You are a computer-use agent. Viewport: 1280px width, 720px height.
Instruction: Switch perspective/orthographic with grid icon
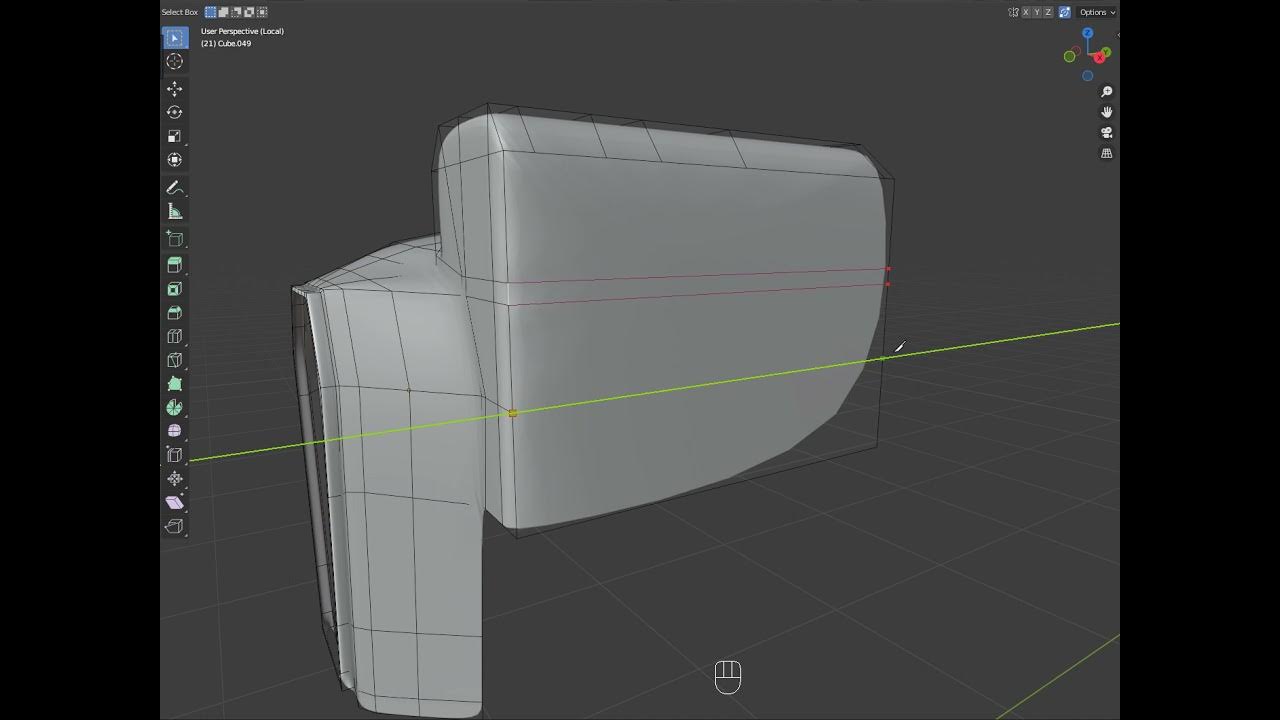1107,153
